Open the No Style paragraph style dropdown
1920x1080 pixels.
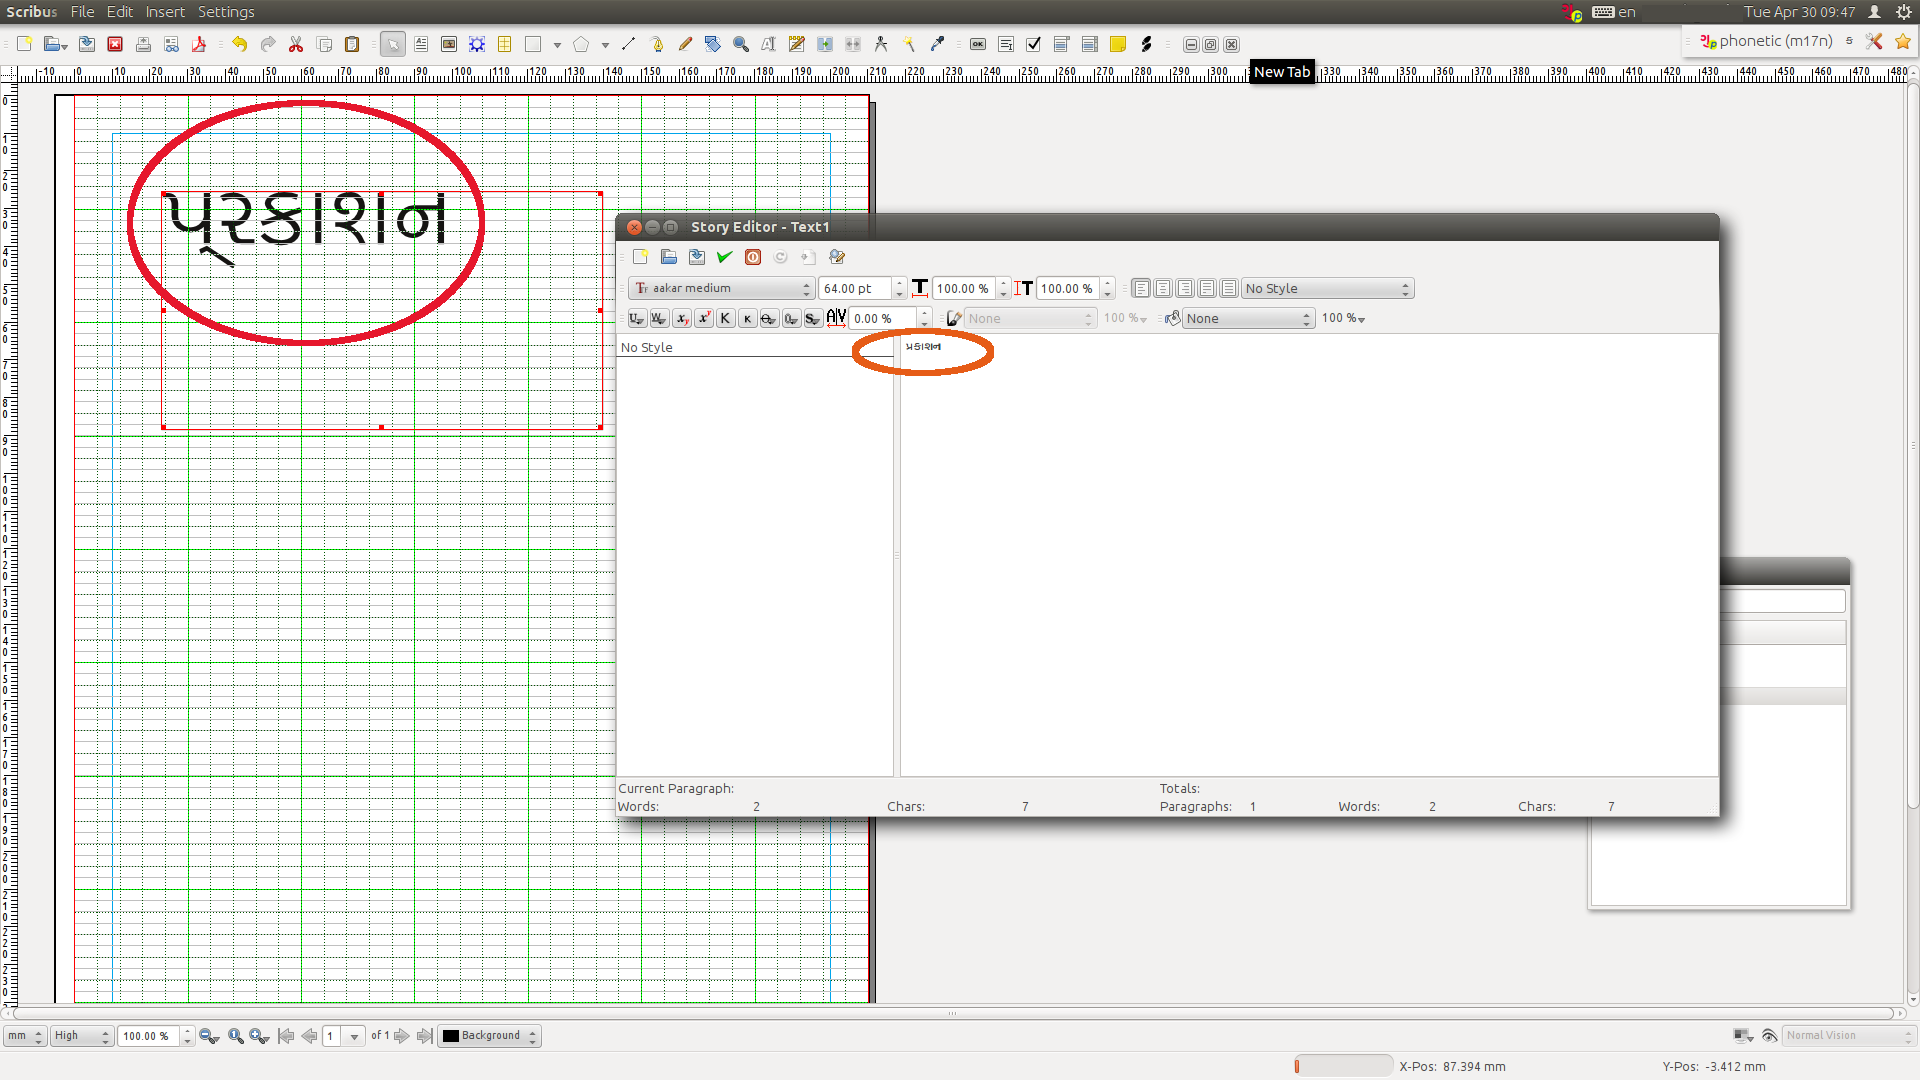point(1327,288)
